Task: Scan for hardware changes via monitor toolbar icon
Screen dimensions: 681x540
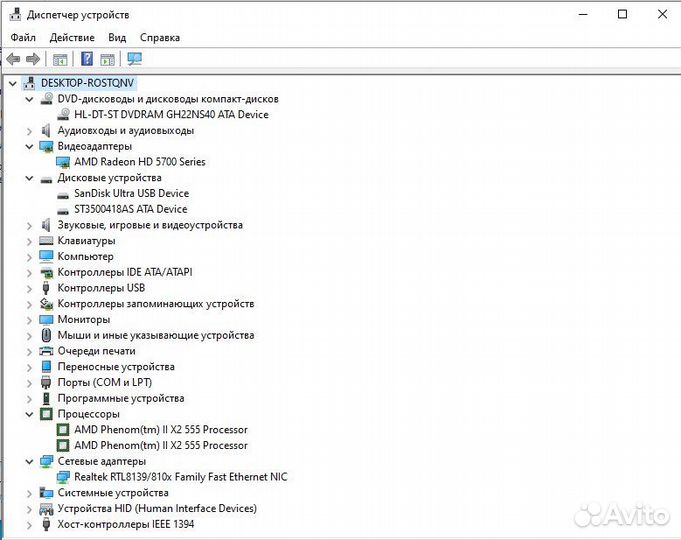Action: click(135, 59)
